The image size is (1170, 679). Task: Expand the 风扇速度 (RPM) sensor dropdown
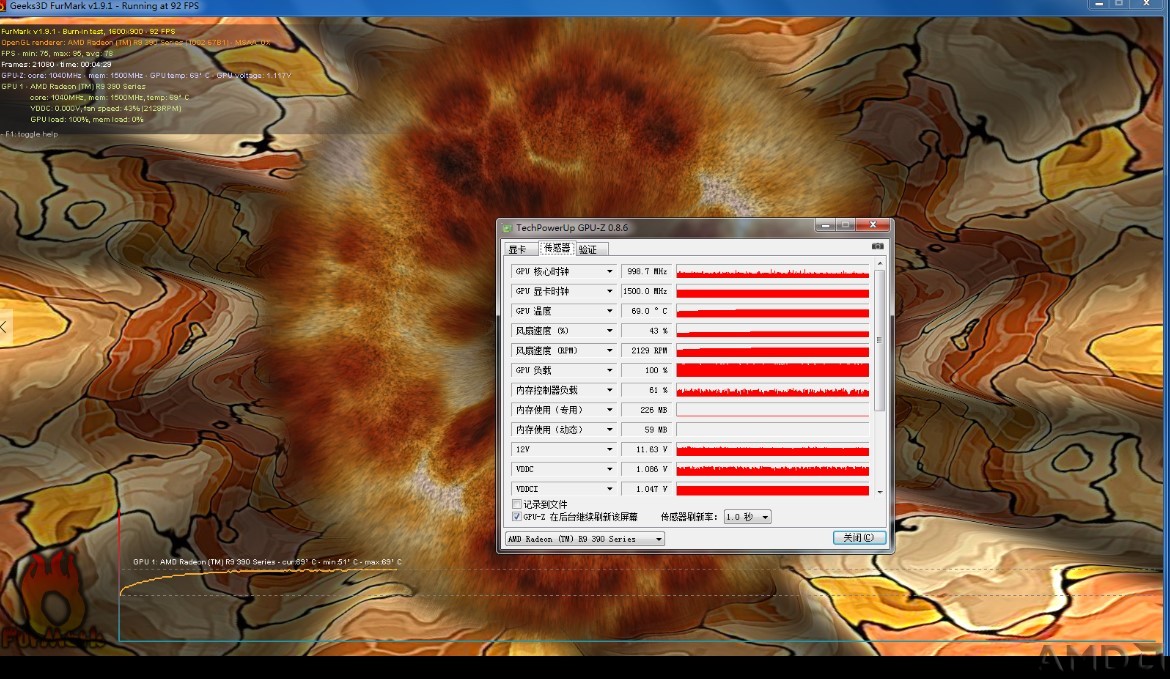(609, 351)
